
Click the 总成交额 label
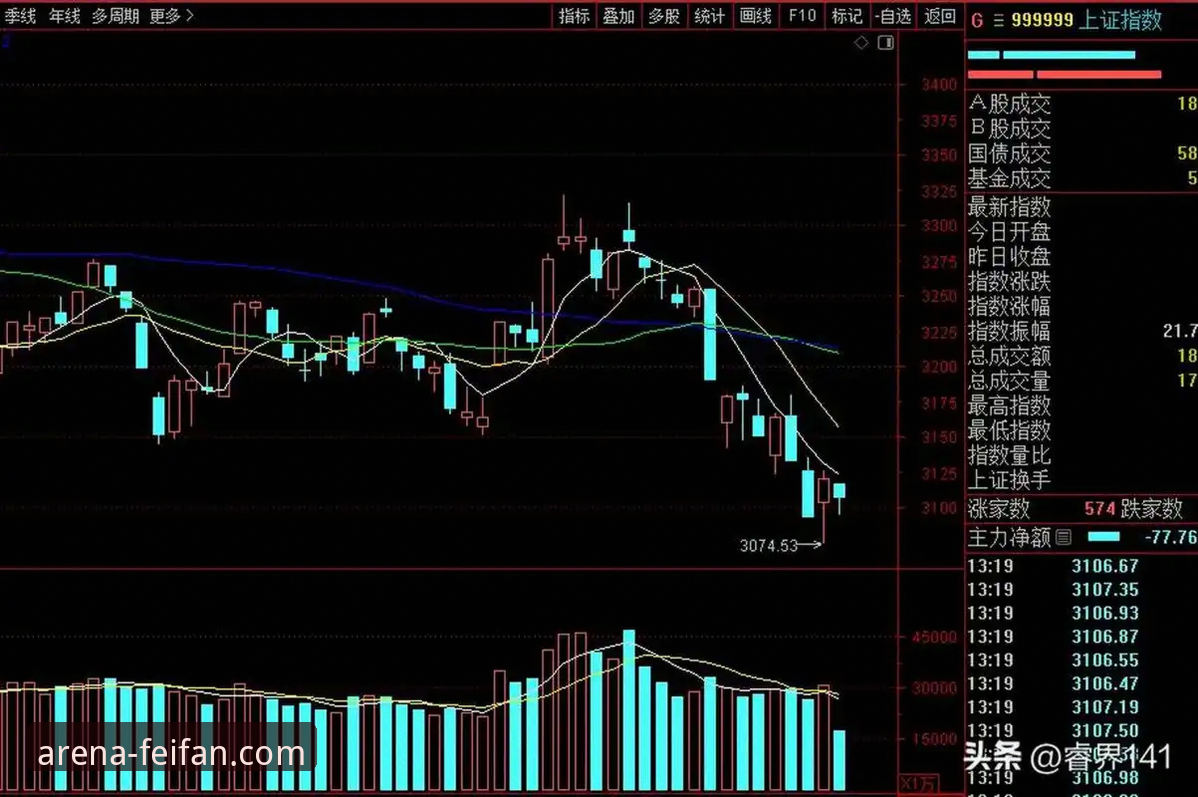pyautogui.click(x=1009, y=355)
